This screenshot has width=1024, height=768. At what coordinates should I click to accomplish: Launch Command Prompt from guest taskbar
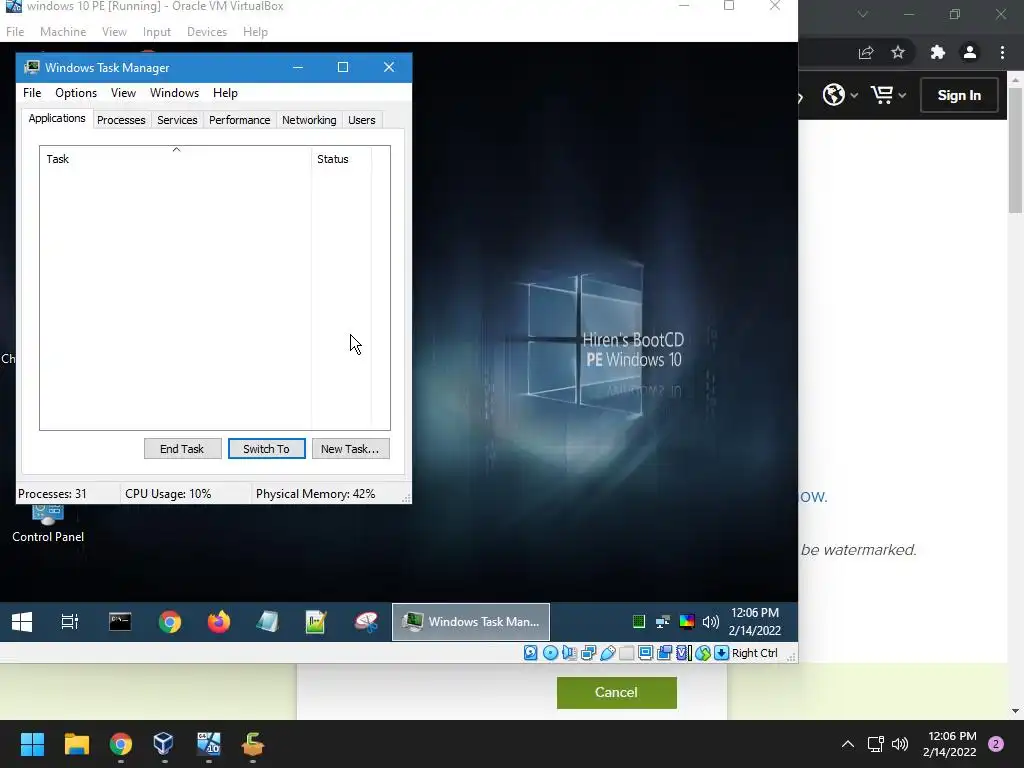click(x=120, y=622)
